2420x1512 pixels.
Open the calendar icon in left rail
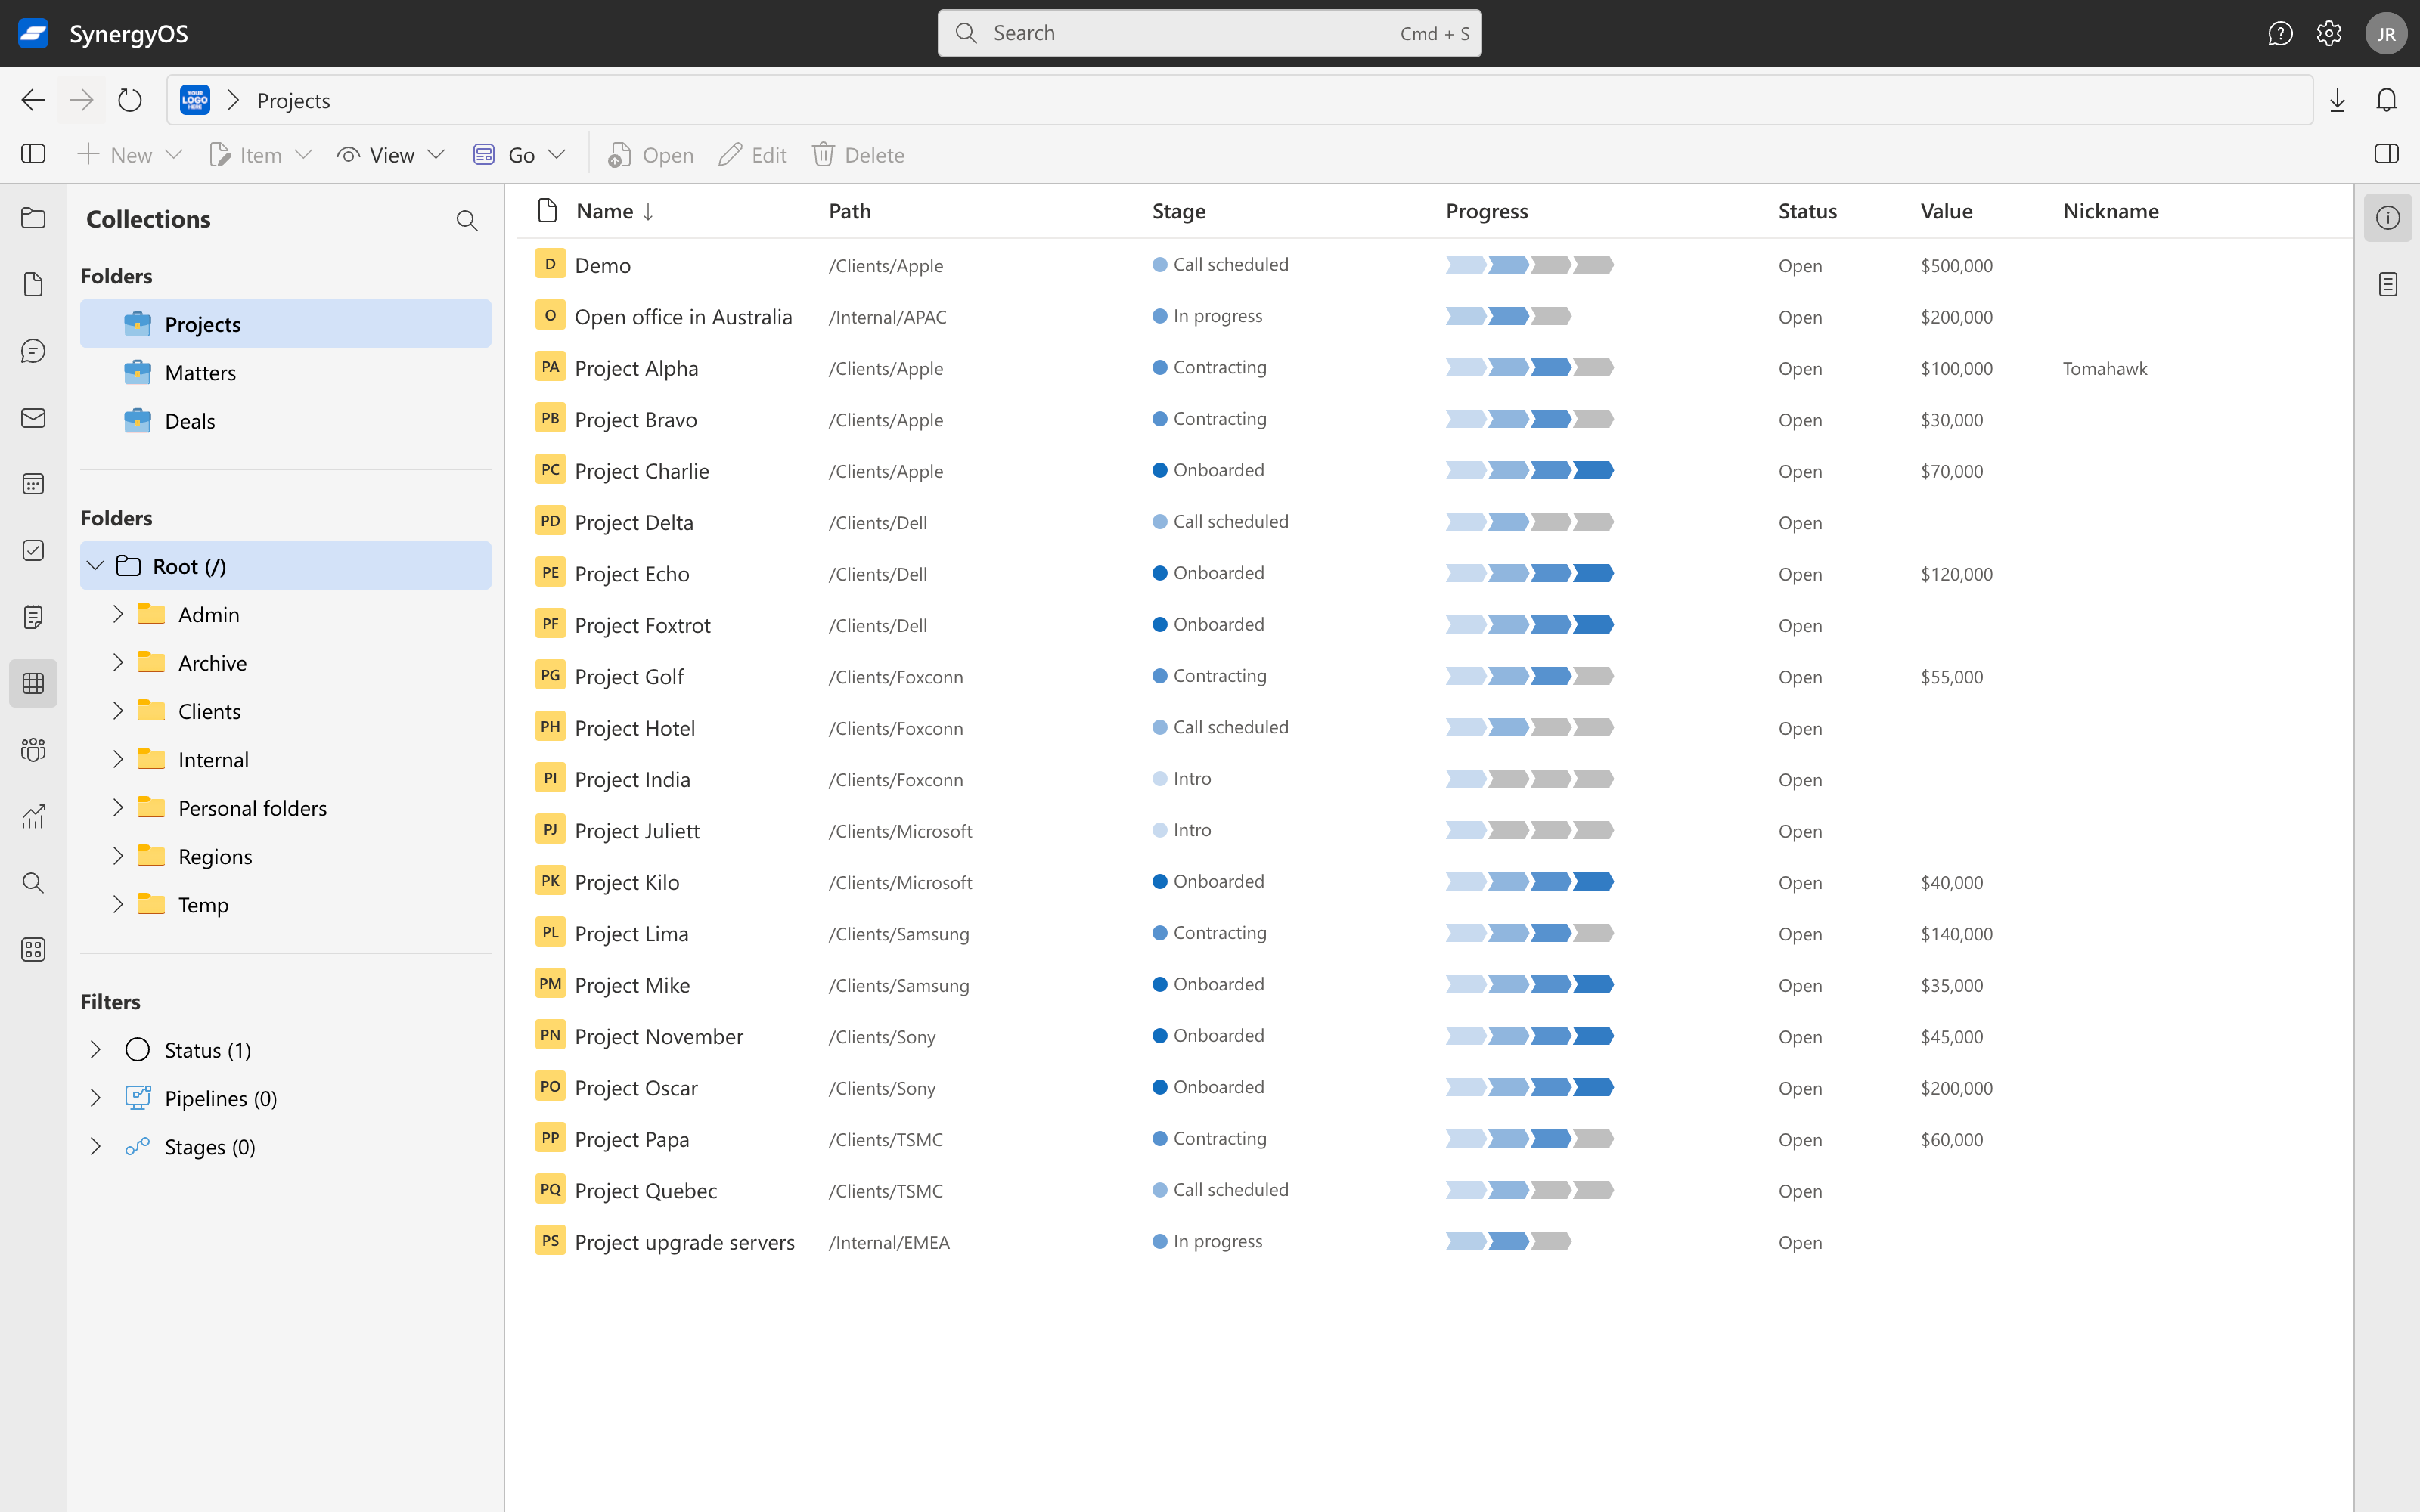pyautogui.click(x=33, y=484)
